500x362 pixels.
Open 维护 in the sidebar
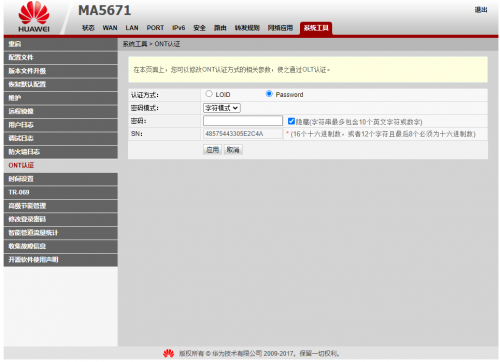61,98
